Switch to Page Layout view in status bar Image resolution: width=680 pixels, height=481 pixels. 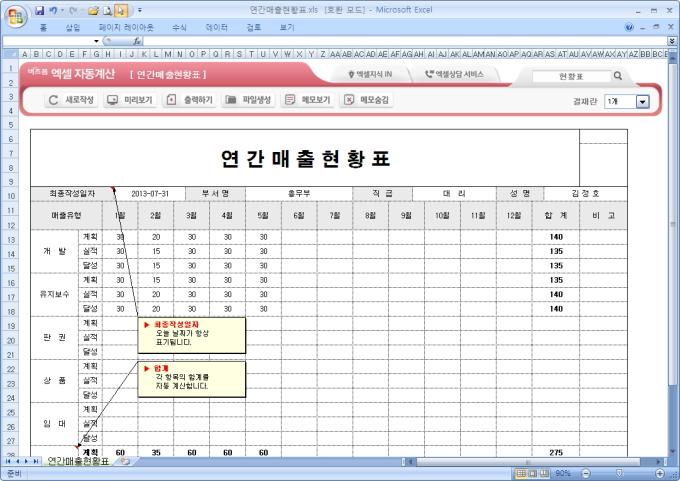[533, 473]
